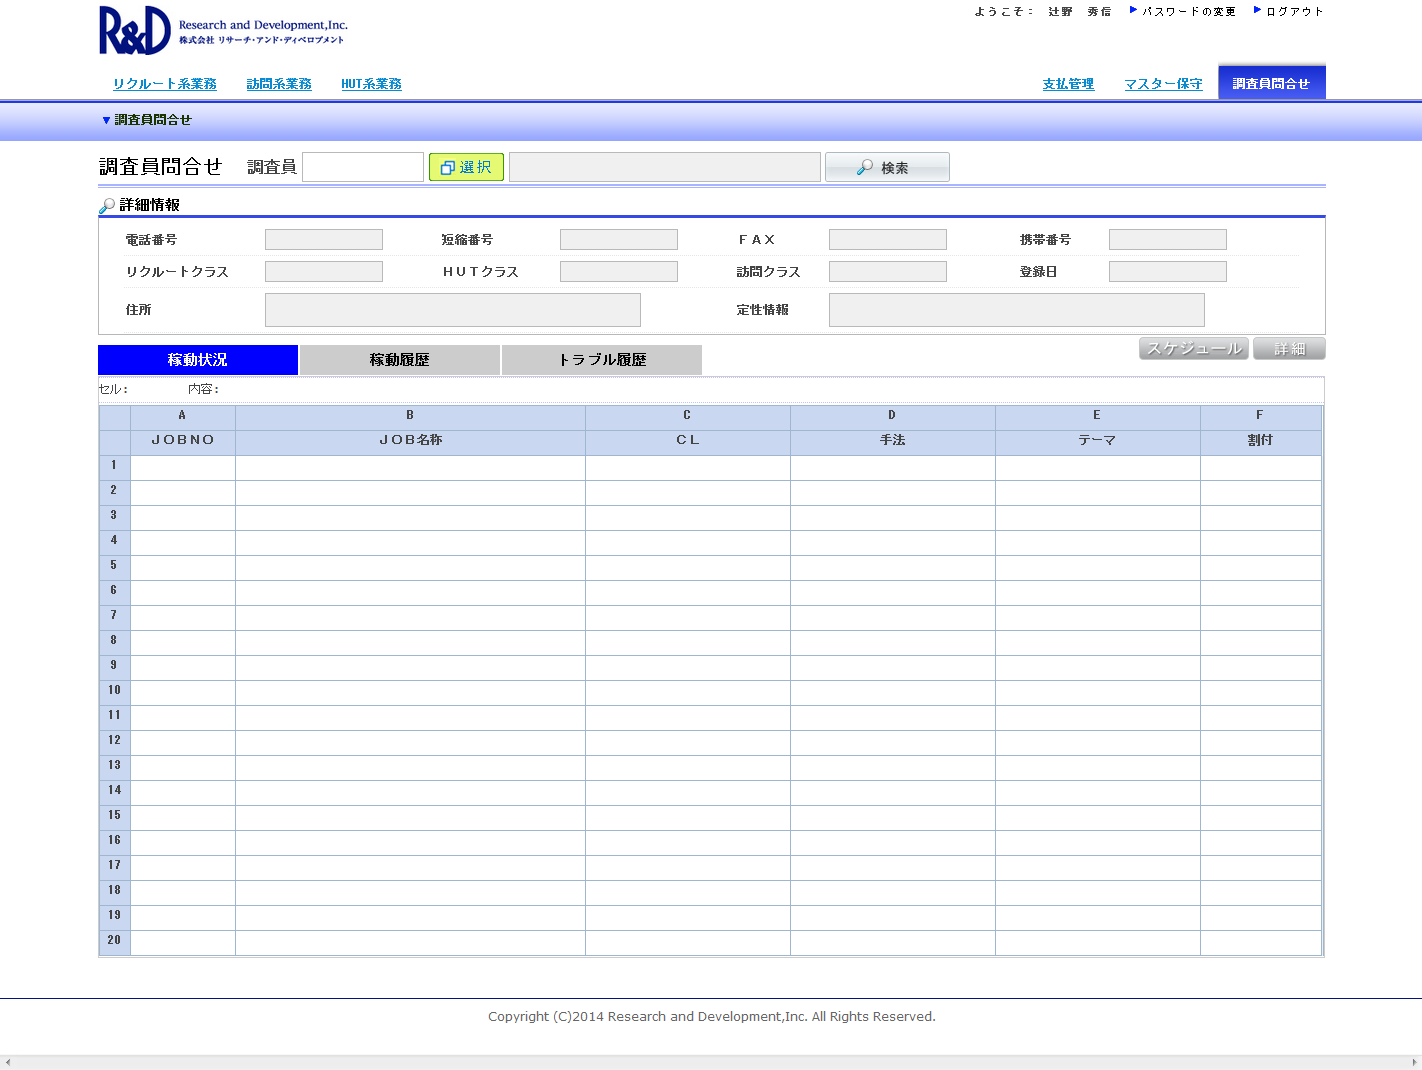Image resolution: width=1422 pixels, height=1070 pixels.
Task: Select row 1 header in the grid
Action: 114,466
